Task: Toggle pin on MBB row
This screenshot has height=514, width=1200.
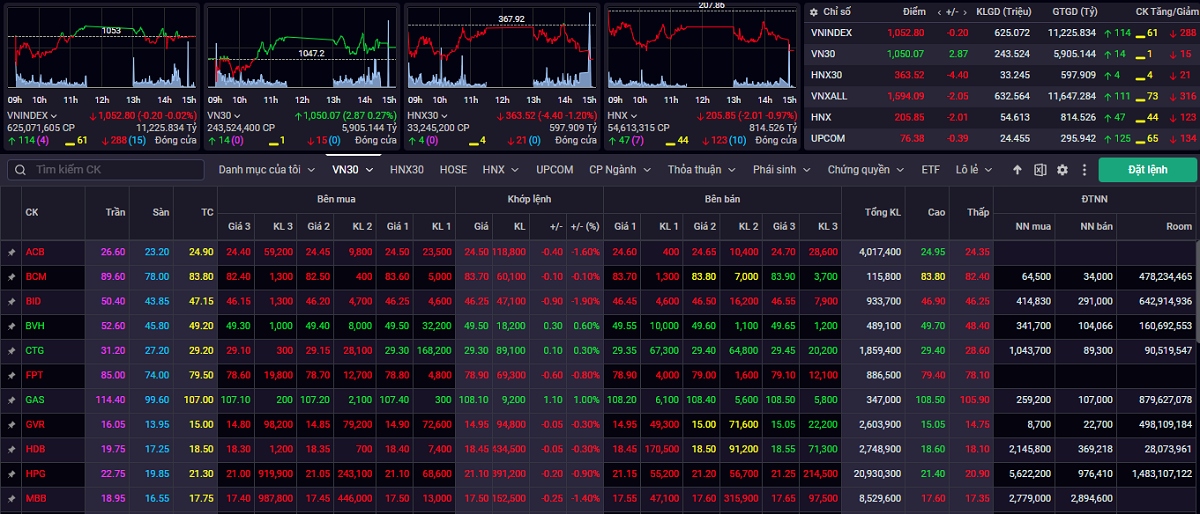Action: pos(12,498)
